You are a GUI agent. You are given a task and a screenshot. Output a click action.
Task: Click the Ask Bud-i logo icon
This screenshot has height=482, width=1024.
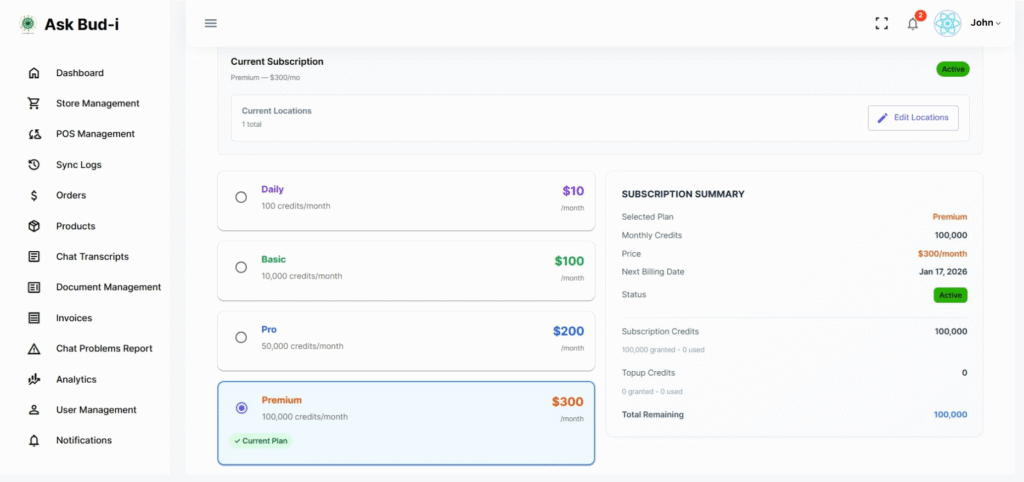27,24
